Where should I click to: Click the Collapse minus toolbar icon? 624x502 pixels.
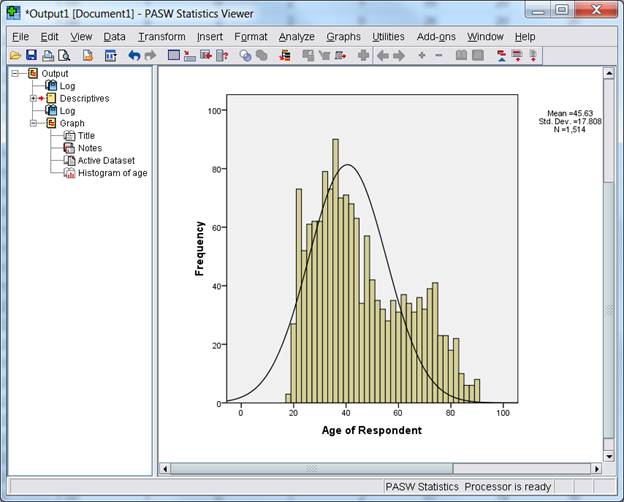(439, 55)
